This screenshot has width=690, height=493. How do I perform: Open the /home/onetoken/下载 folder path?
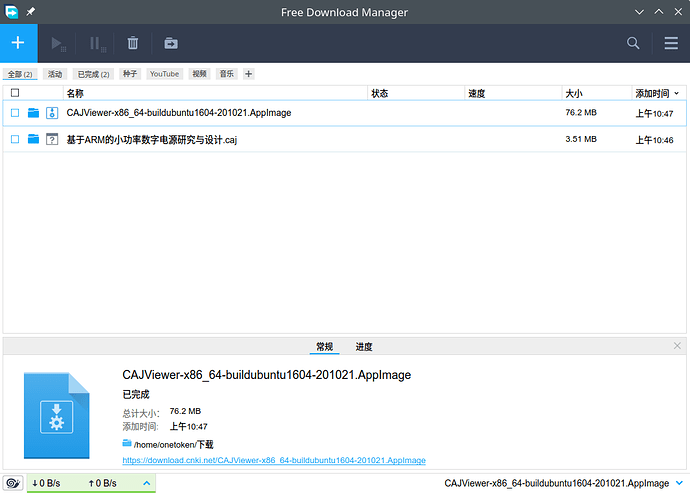click(173, 445)
